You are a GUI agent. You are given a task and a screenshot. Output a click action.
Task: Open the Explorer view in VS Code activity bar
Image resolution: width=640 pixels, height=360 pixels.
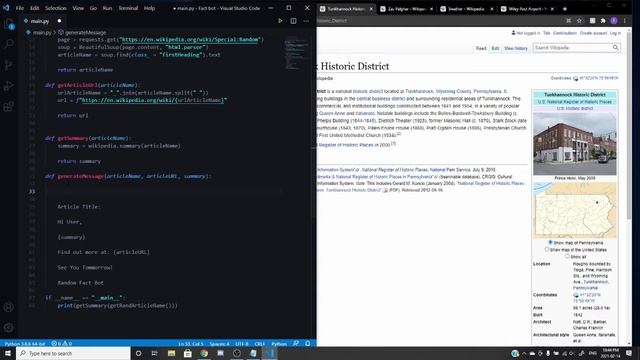pyautogui.click(x=9, y=24)
